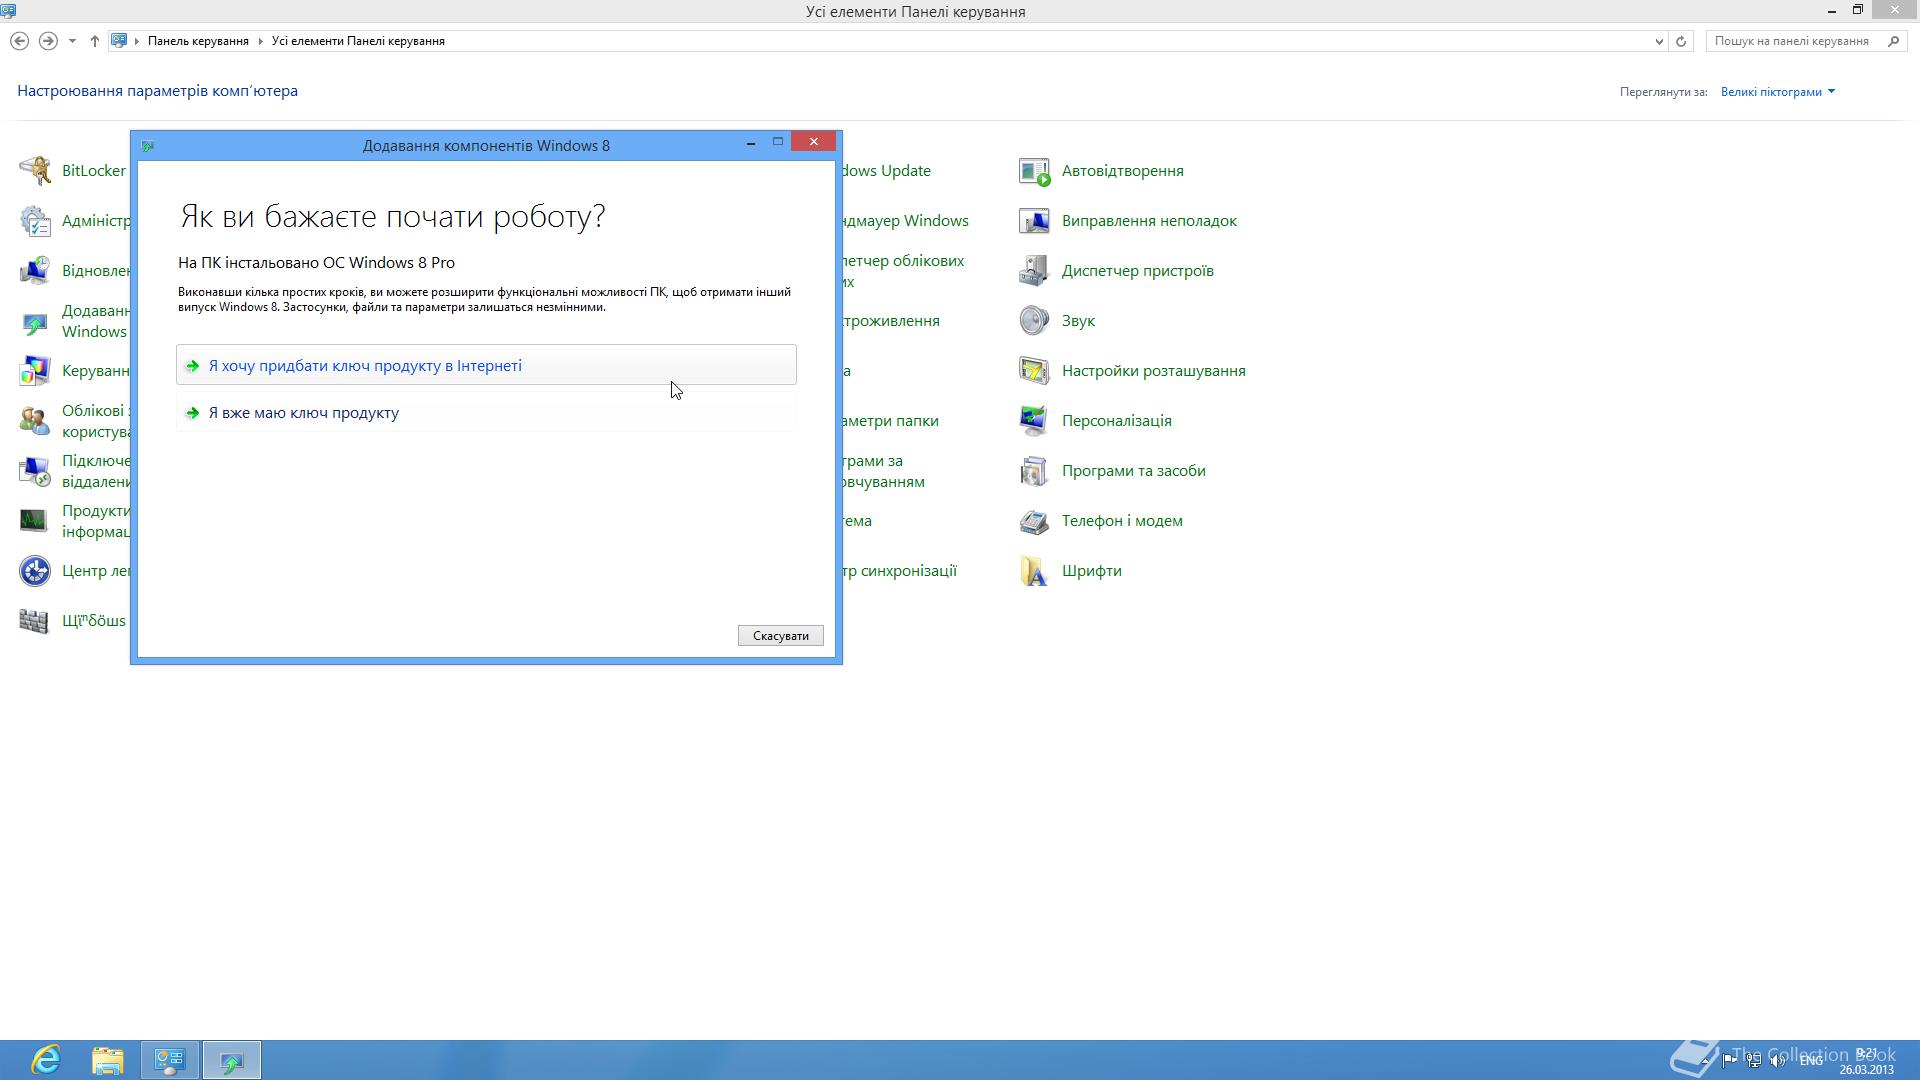
Task: Click the Forward navigation arrow
Action: (x=47, y=41)
